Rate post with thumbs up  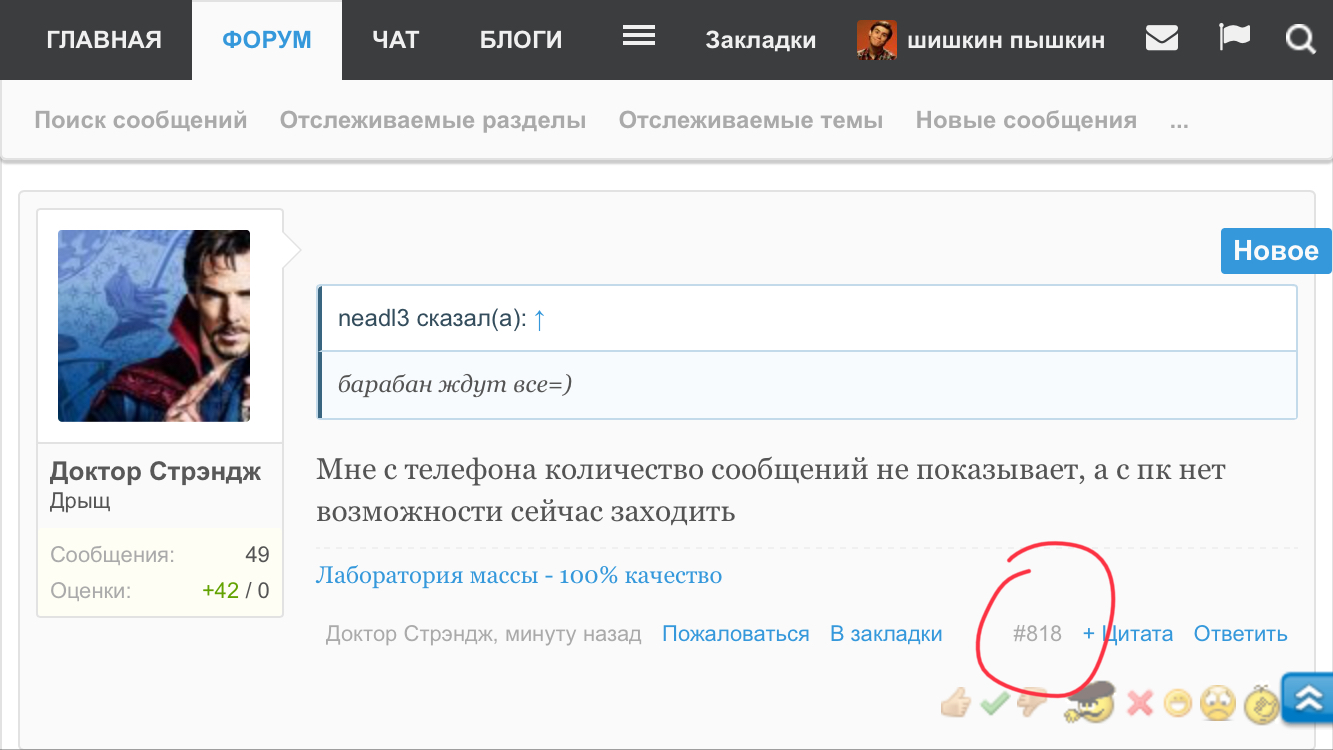[x=956, y=704]
